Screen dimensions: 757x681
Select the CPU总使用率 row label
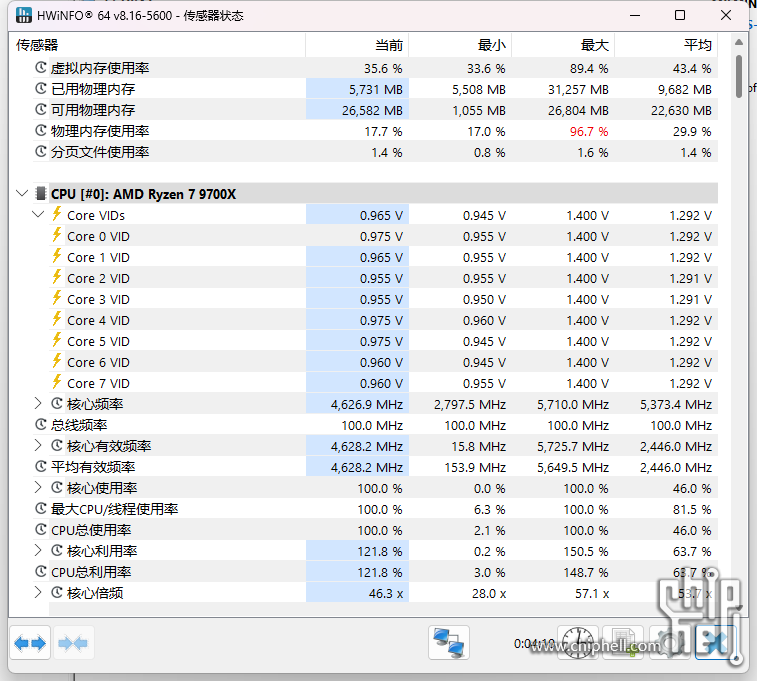[x=91, y=530]
